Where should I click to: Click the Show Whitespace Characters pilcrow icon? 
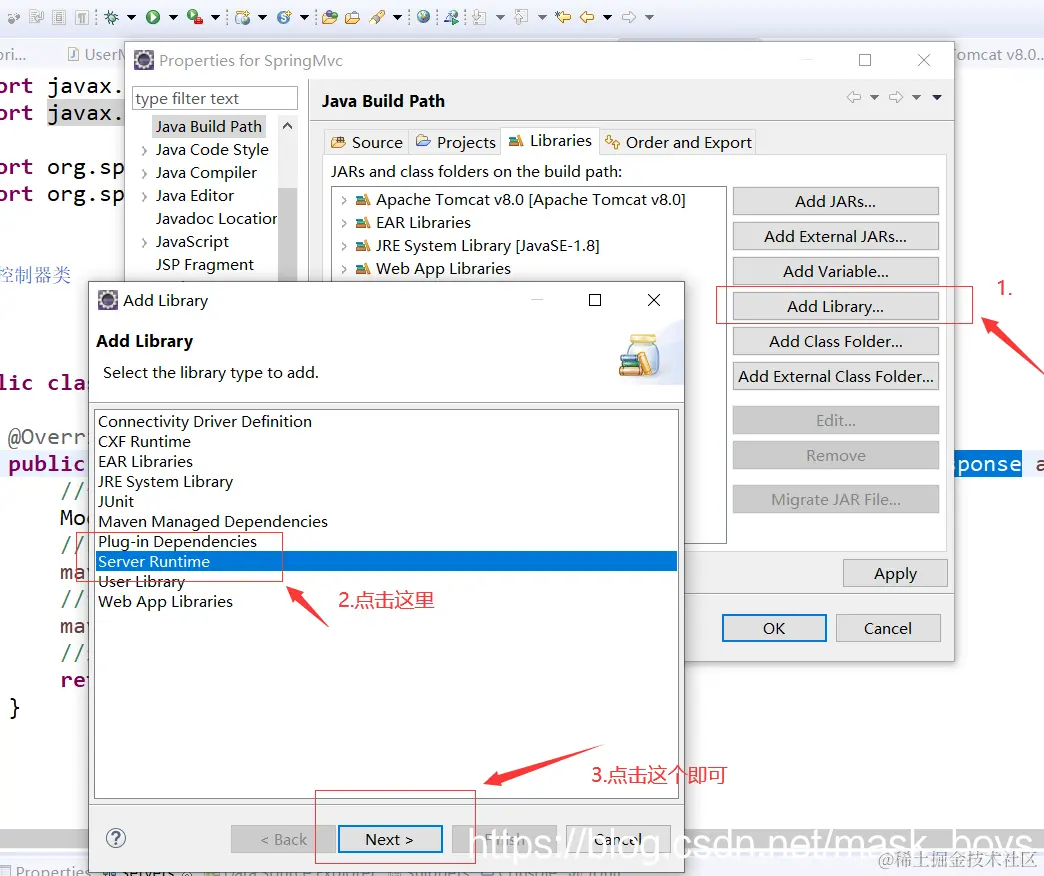coord(82,17)
